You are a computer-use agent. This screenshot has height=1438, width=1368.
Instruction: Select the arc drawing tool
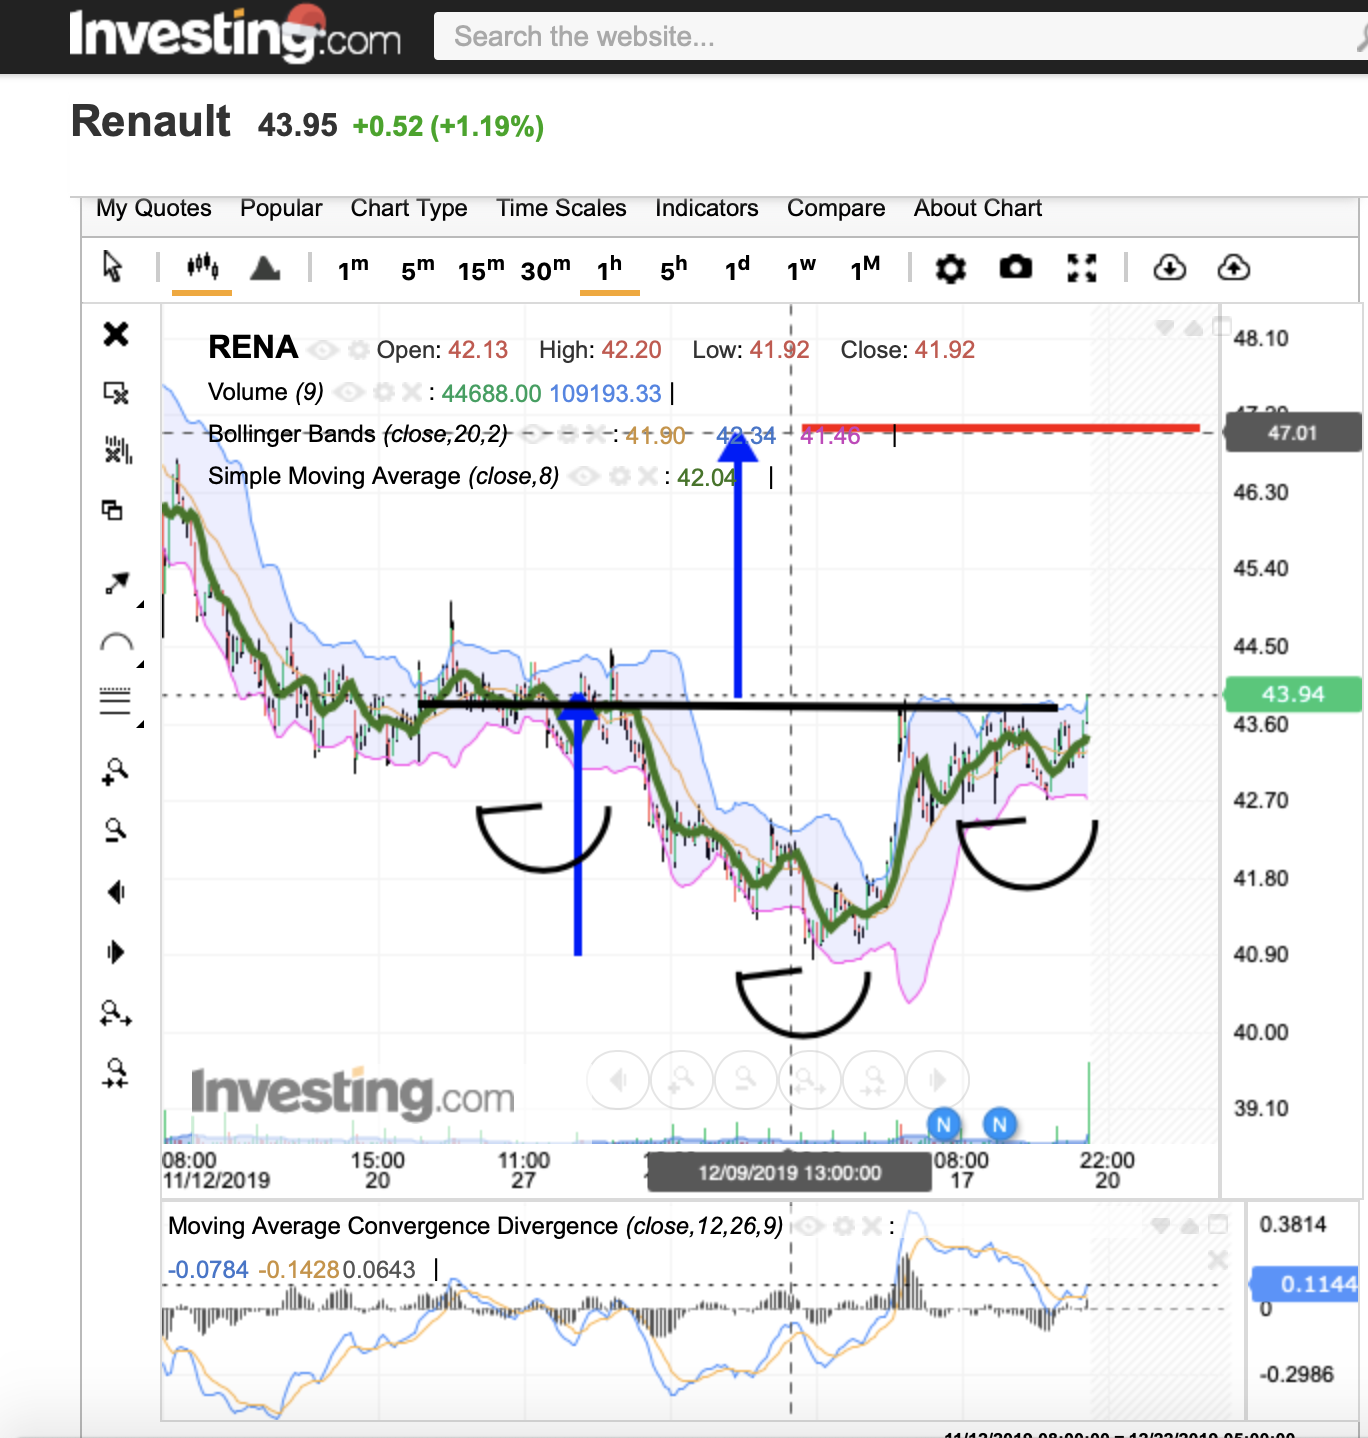point(117,642)
